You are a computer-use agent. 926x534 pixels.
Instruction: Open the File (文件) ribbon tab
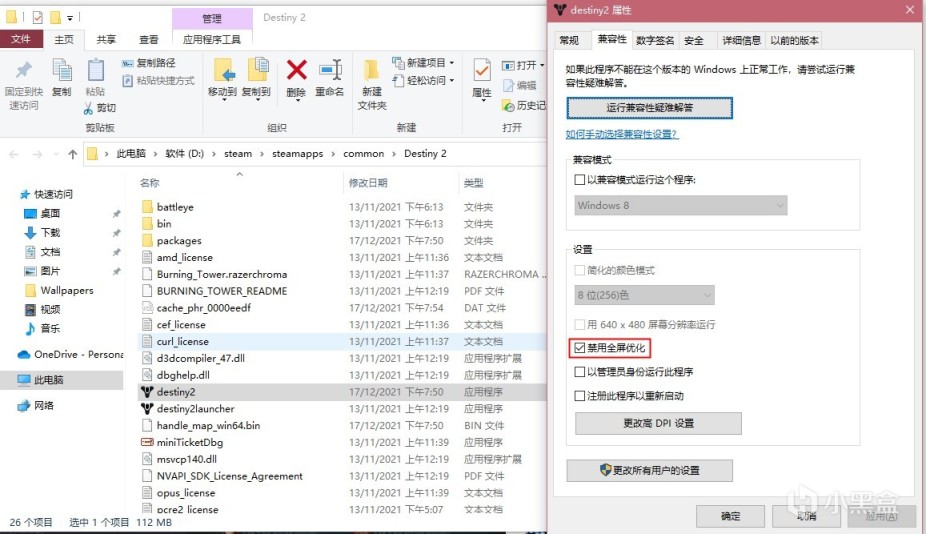click(21, 39)
